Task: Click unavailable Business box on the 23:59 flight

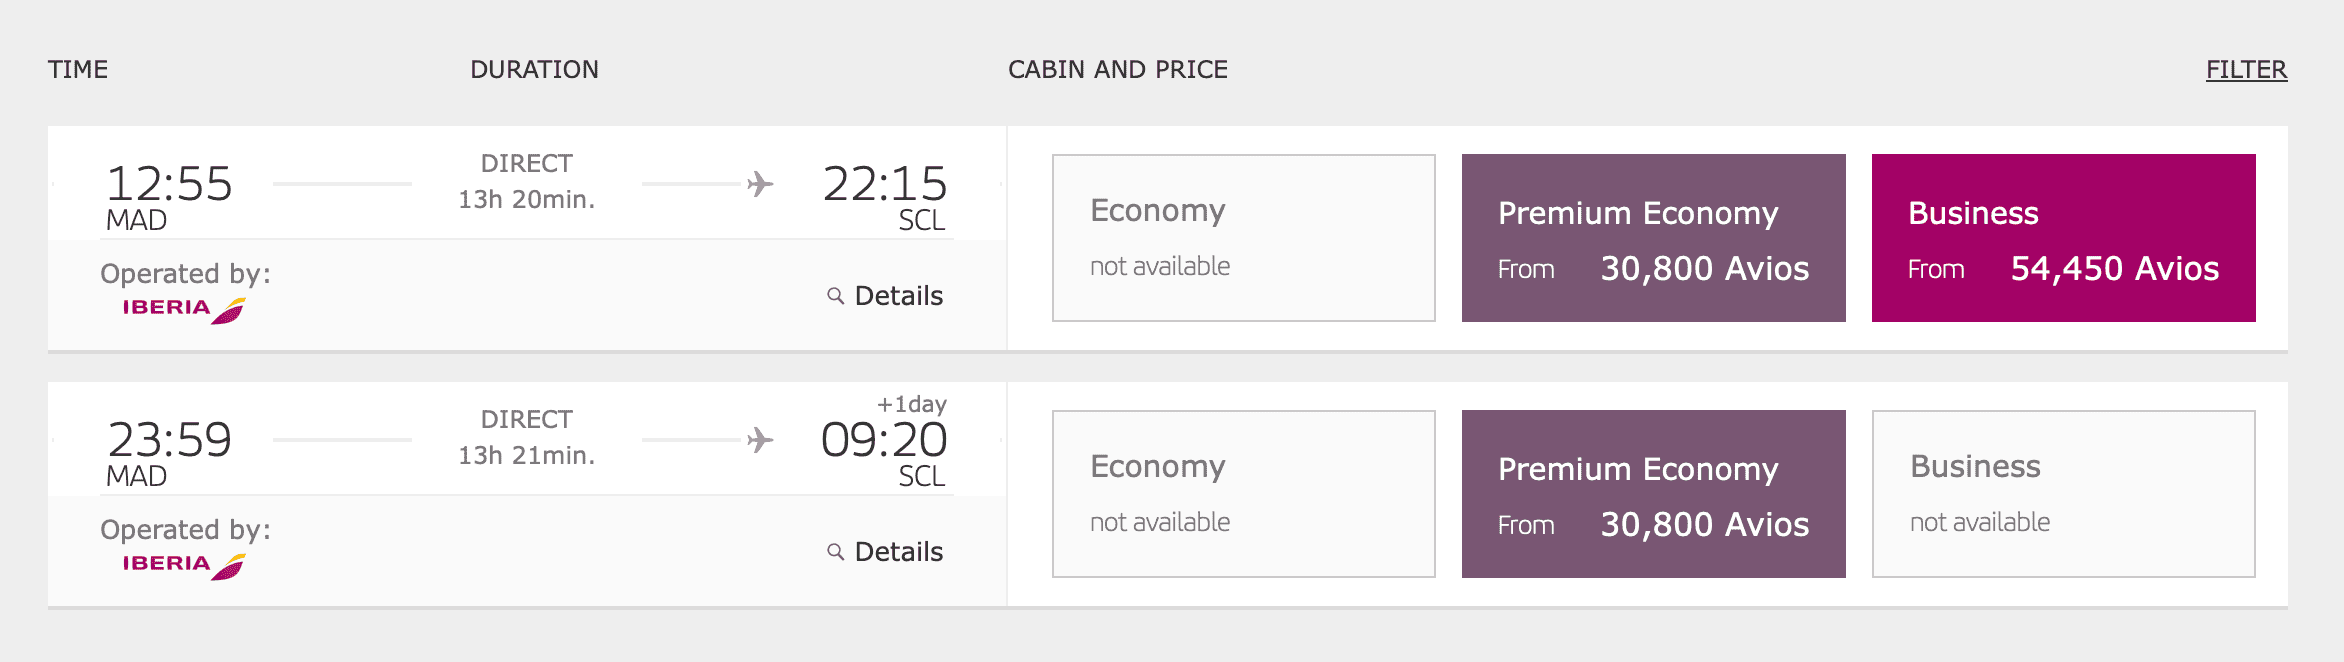Action: [x=2063, y=494]
